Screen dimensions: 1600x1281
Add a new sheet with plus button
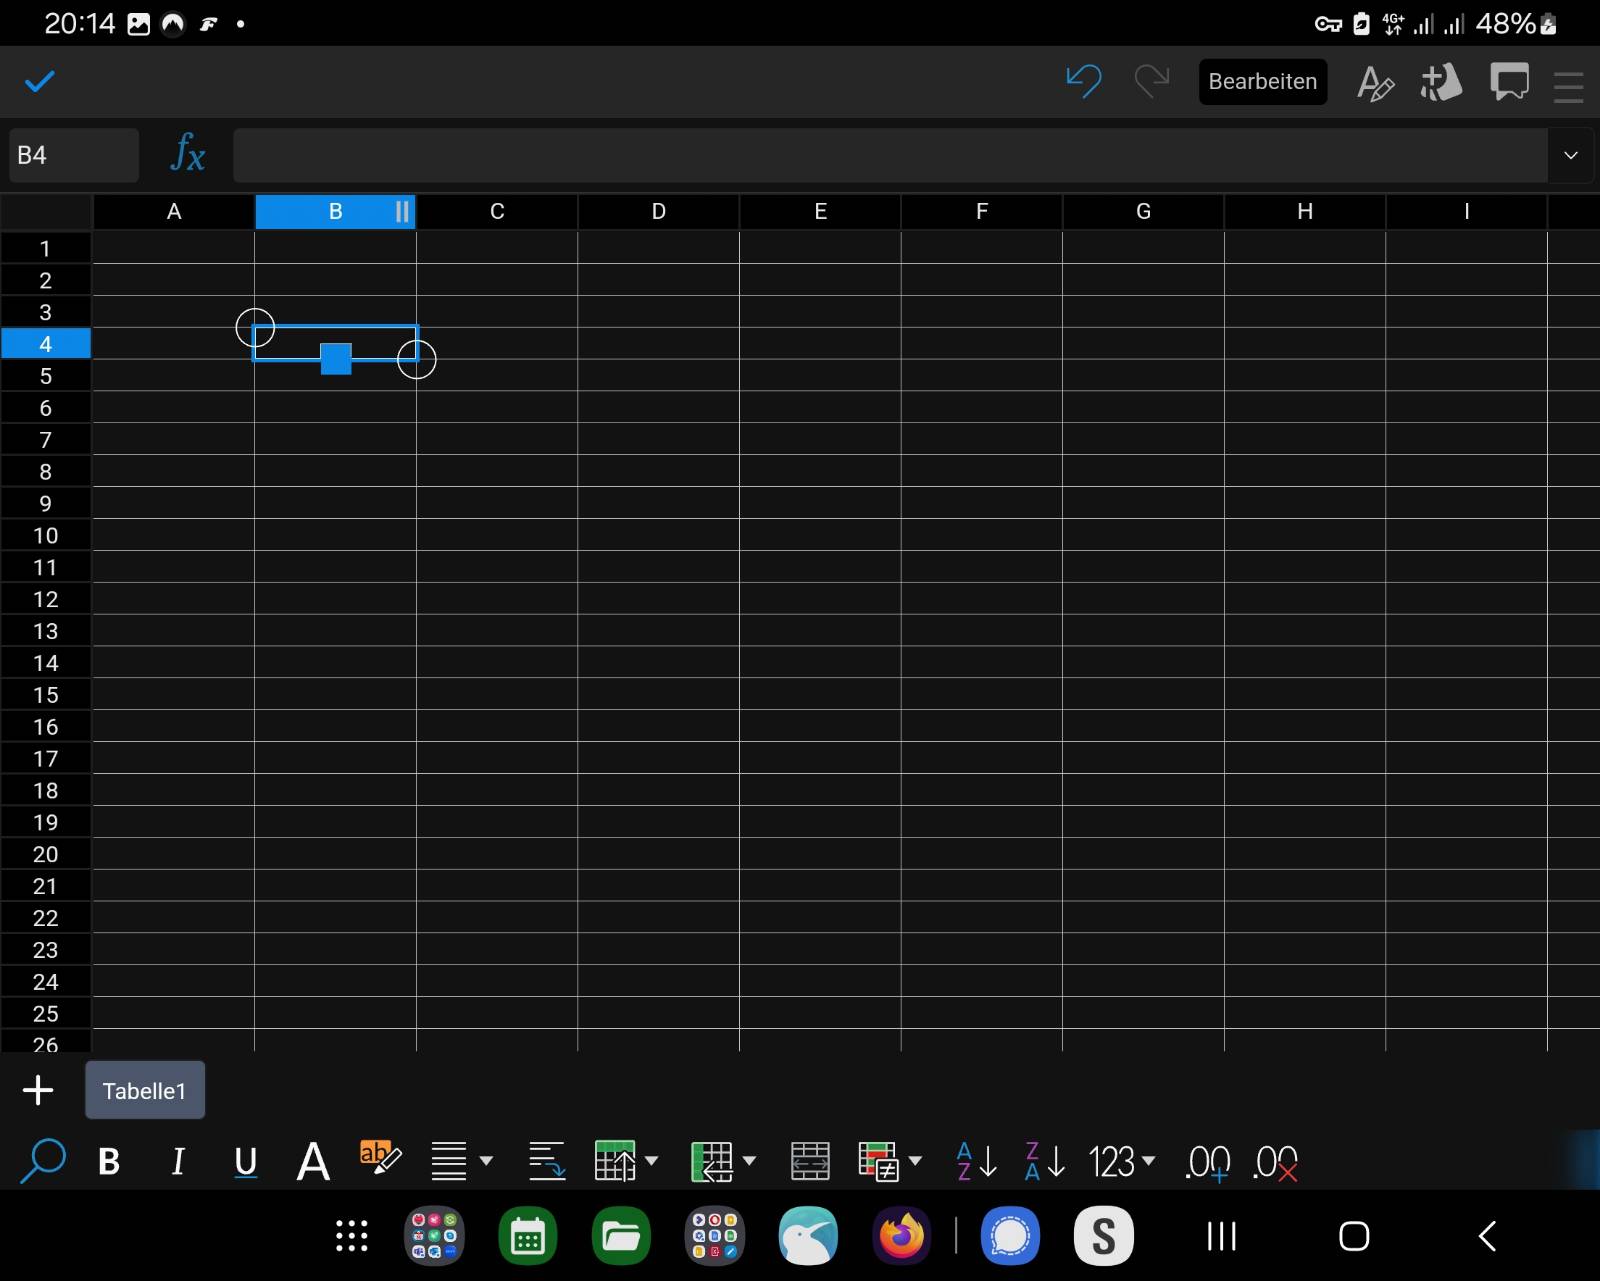(x=38, y=1090)
